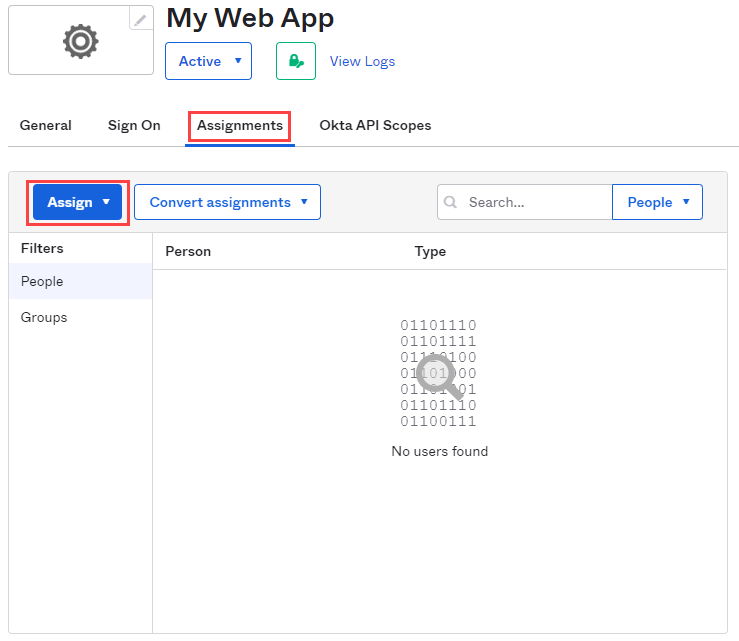
Task: Expand the Convert assignments dropdown
Action: coord(227,202)
